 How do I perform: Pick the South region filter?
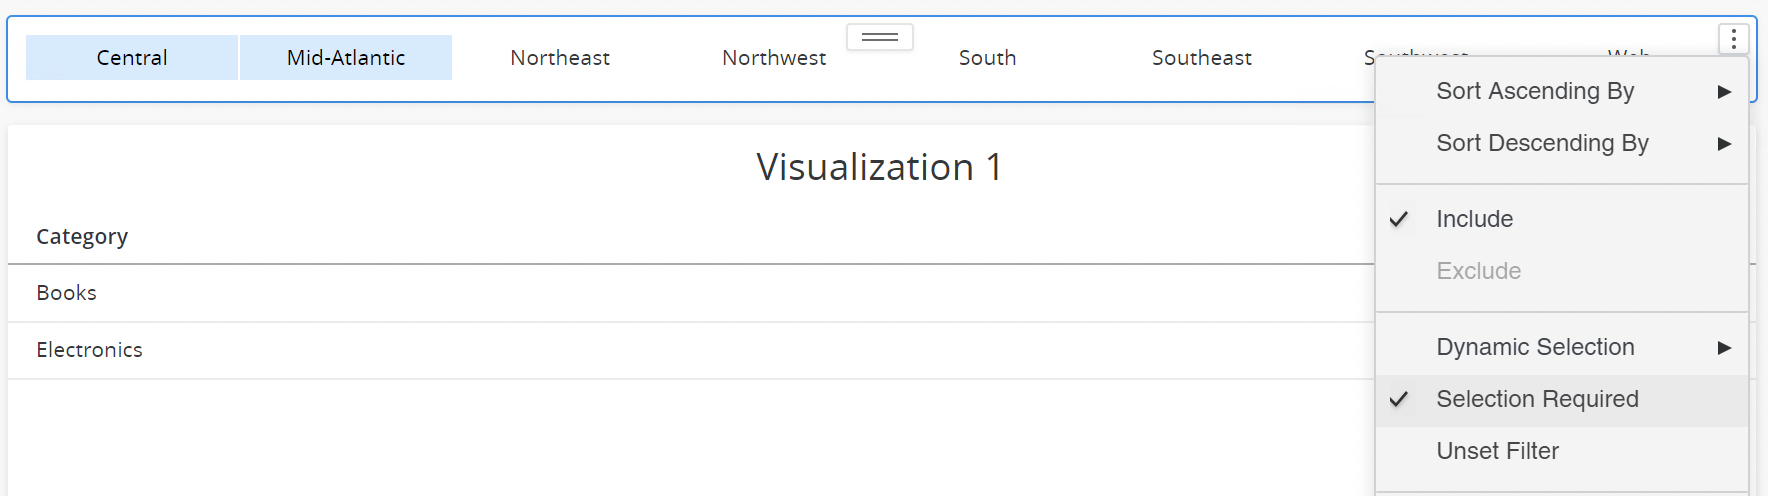987,58
